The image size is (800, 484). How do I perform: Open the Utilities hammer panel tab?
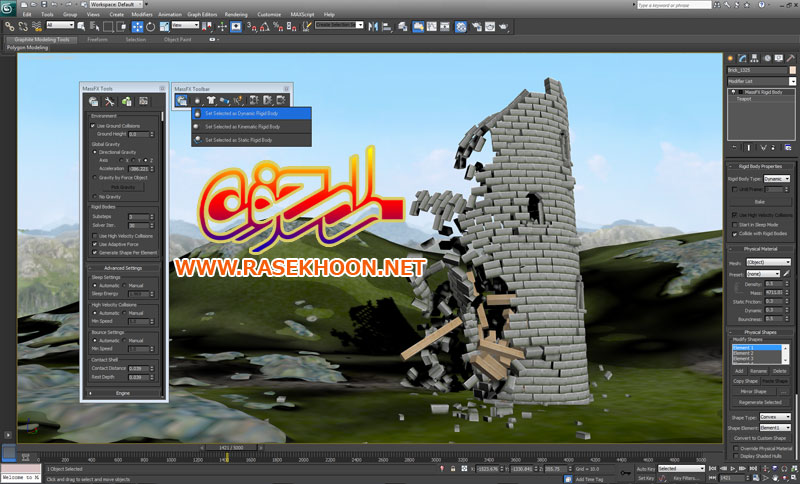pos(790,58)
